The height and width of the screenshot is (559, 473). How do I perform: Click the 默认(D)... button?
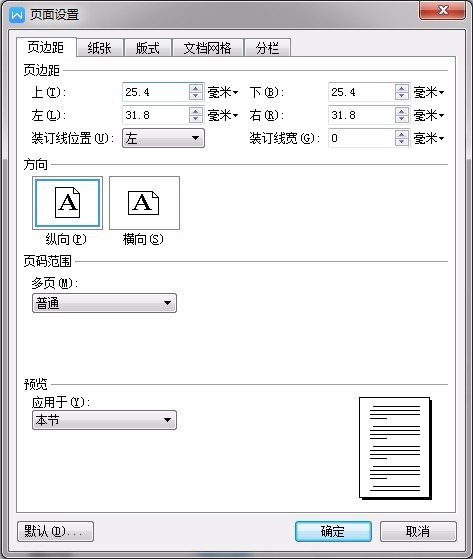click(x=56, y=532)
